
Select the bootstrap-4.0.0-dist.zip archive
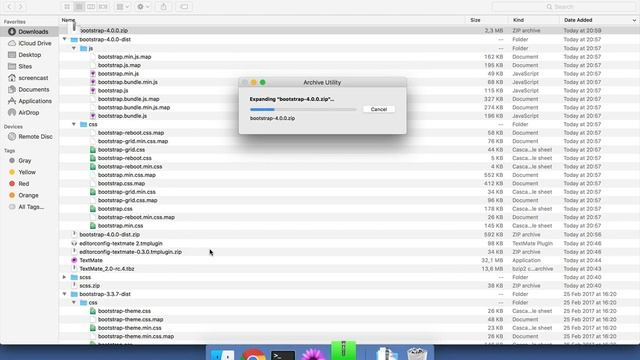tap(109, 234)
